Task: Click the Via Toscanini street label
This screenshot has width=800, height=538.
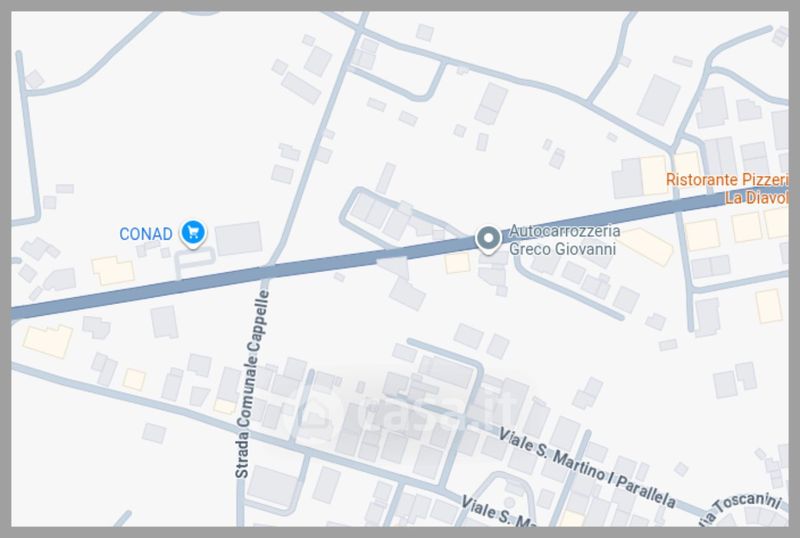Action: point(743,508)
